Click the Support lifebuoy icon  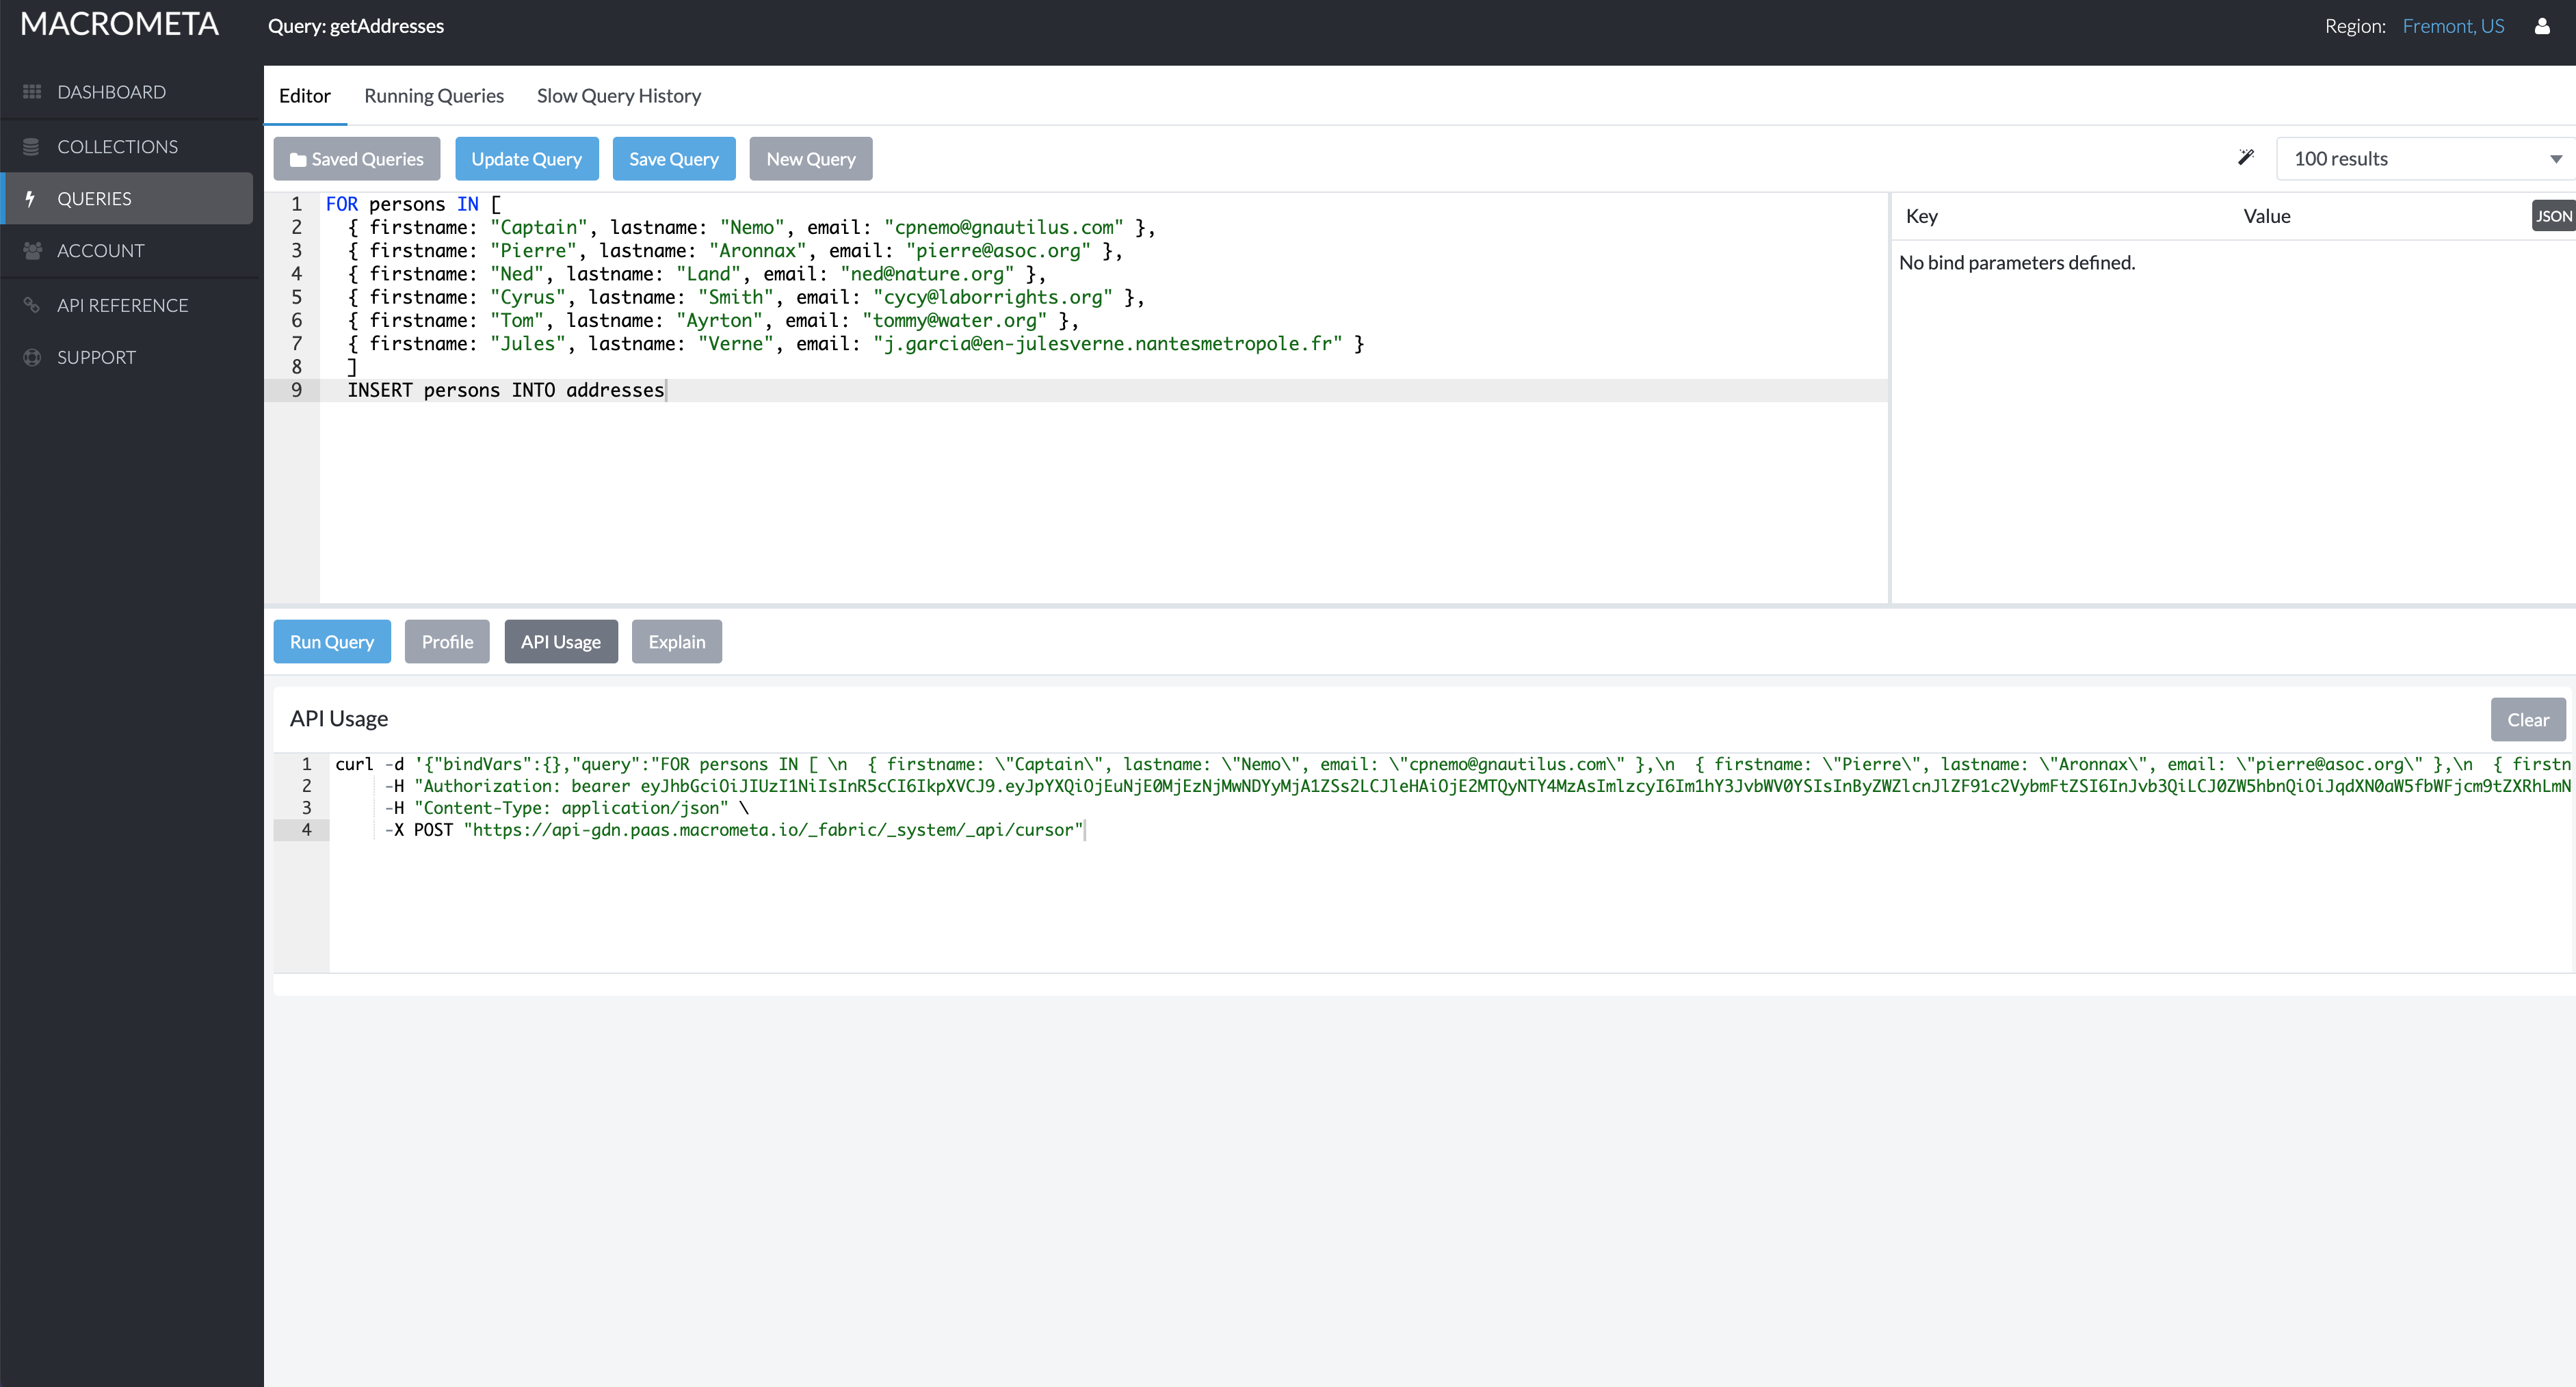click(32, 357)
